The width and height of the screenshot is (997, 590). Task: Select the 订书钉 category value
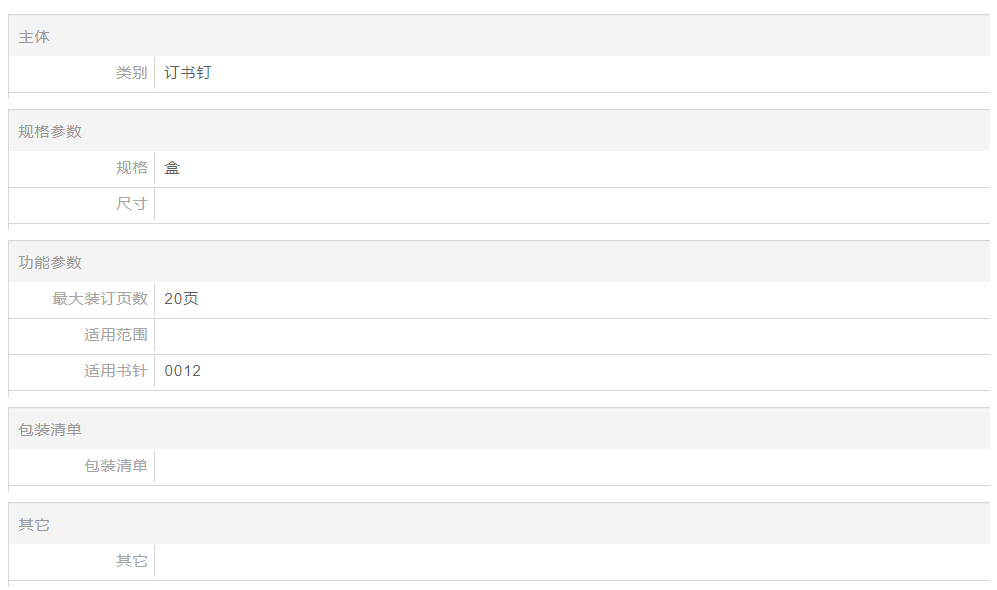pyautogui.click(x=188, y=73)
